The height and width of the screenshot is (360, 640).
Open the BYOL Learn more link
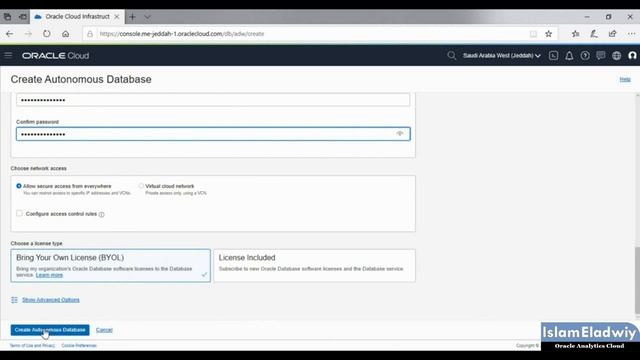[x=49, y=275]
